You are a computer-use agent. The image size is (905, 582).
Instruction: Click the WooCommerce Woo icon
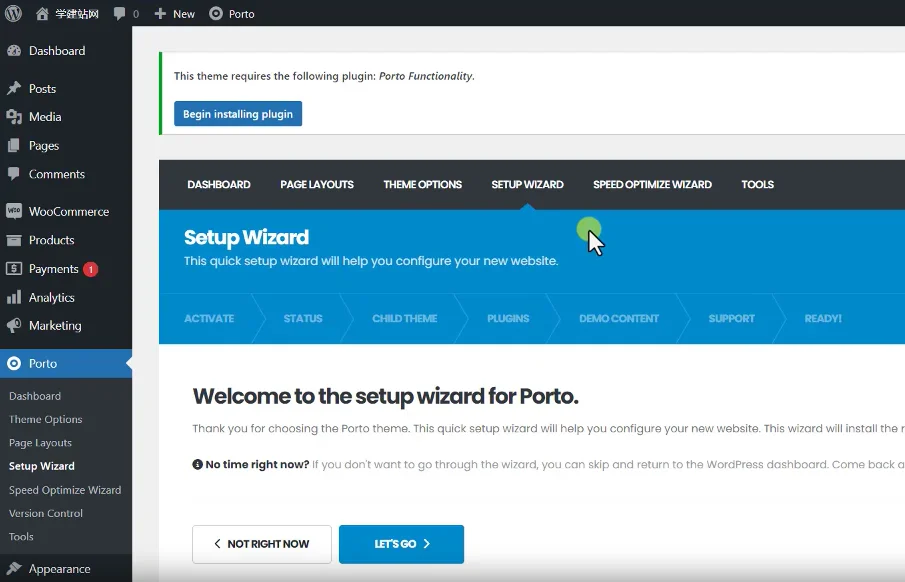click(14, 211)
